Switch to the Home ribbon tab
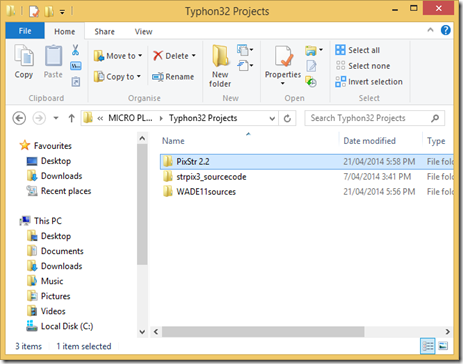The width and height of the screenshot is (463, 364). pyautogui.click(x=65, y=31)
